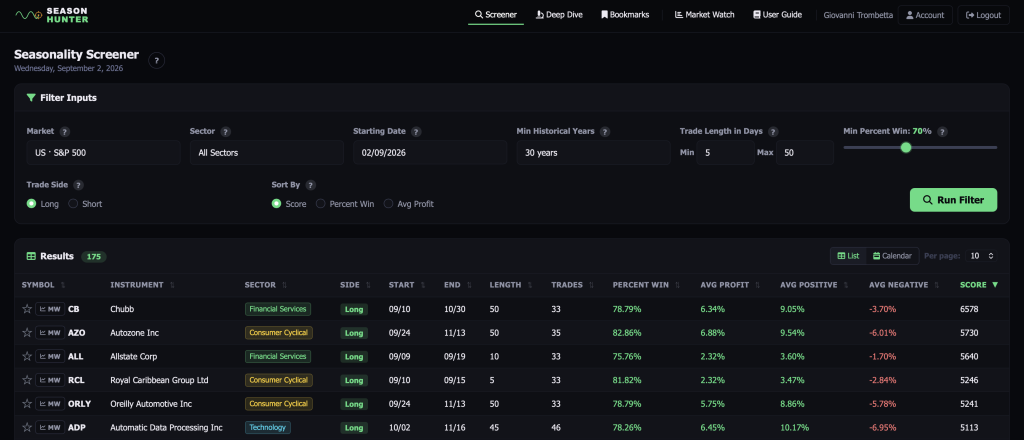Bookmark ALL with the star icon

[x=27, y=356]
